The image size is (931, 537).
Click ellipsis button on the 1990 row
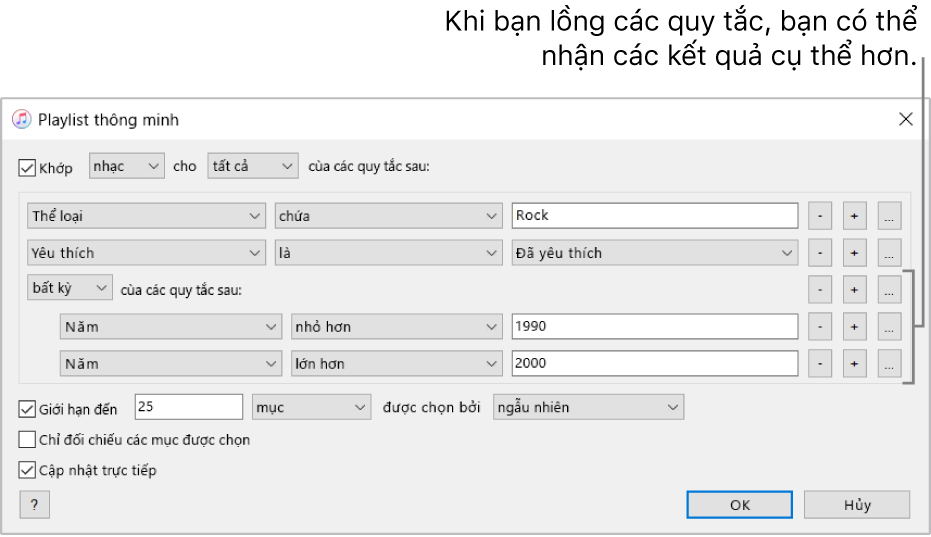point(889,327)
